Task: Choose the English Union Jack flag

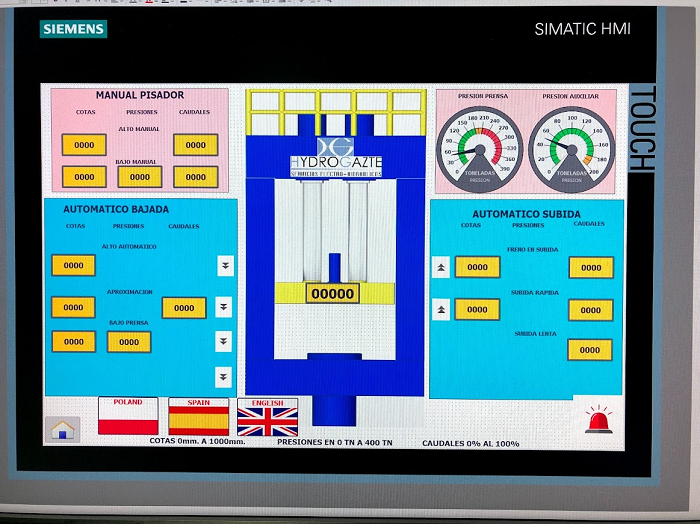Action: pos(267,417)
